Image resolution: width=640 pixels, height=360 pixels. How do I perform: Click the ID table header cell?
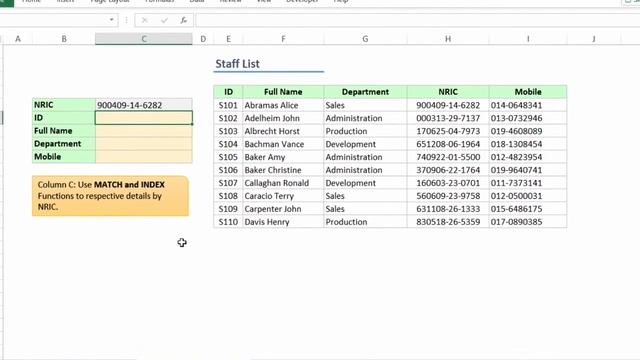[228, 92]
